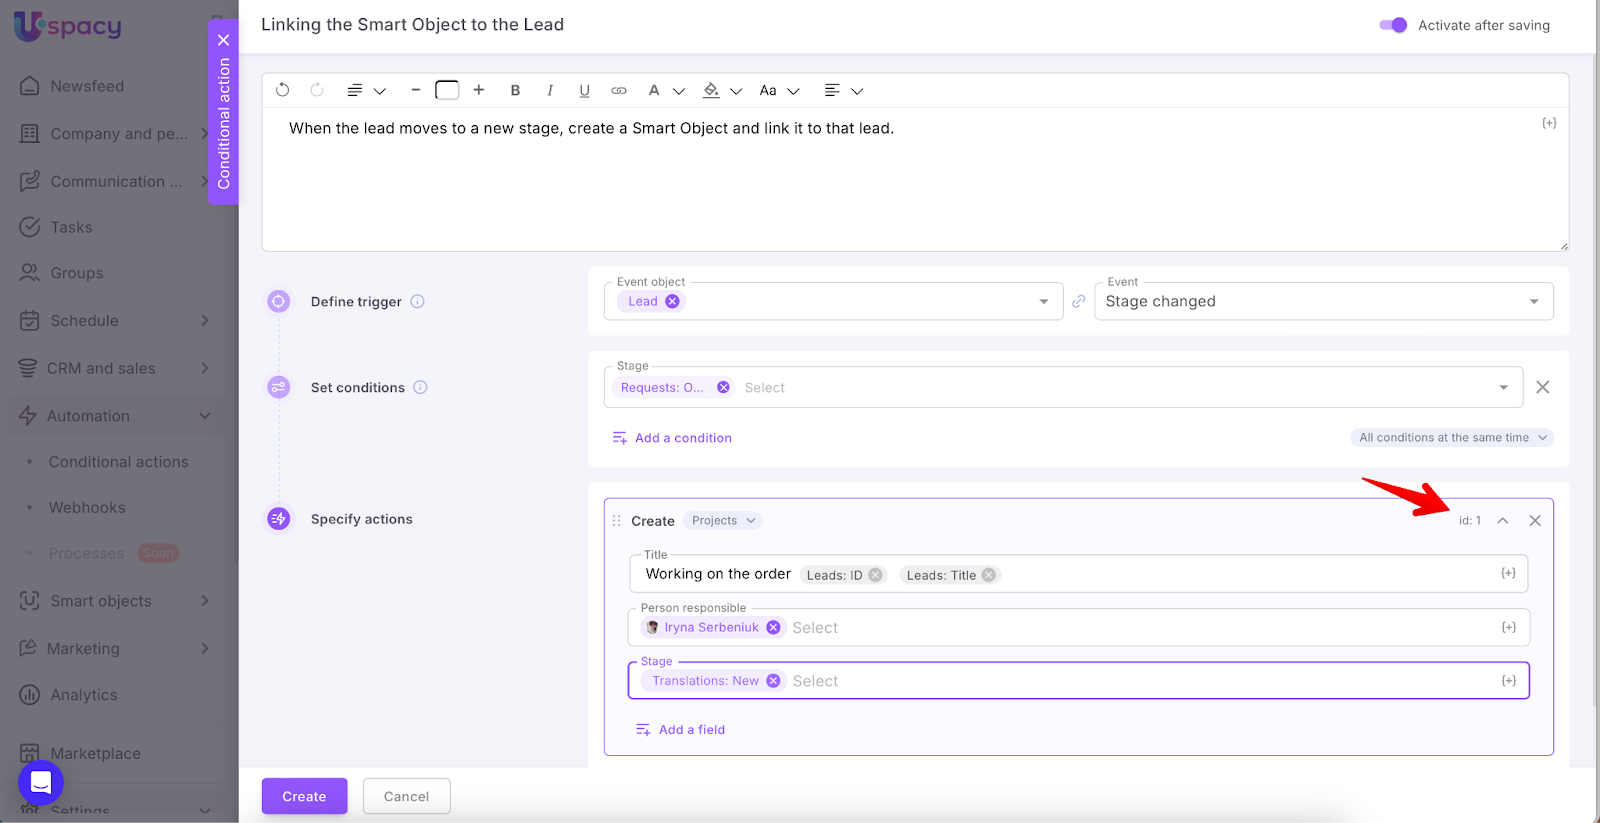Click the info icon beside Define trigger
Screen dimensions: 1600x823
(418, 301)
